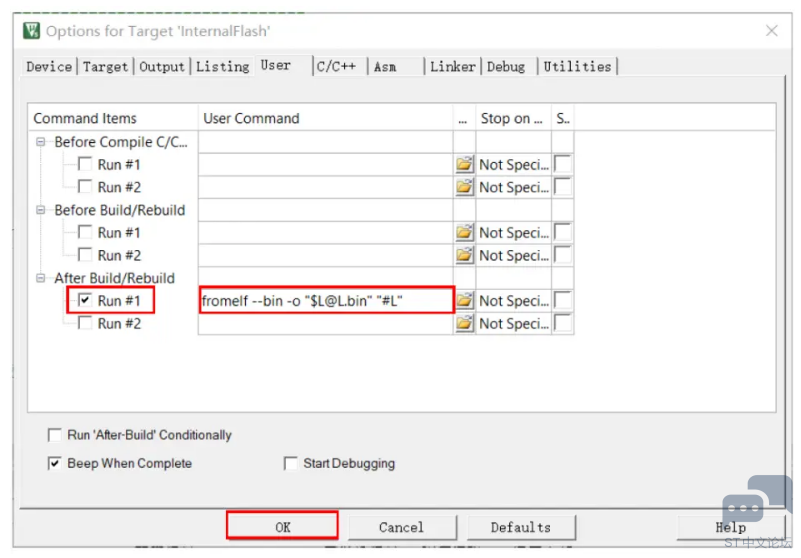Click the Before Build/Rebuild Run #1 command field
Viewport: 801px width, 558px height.
pyautogui.click(x=326, y=232)
